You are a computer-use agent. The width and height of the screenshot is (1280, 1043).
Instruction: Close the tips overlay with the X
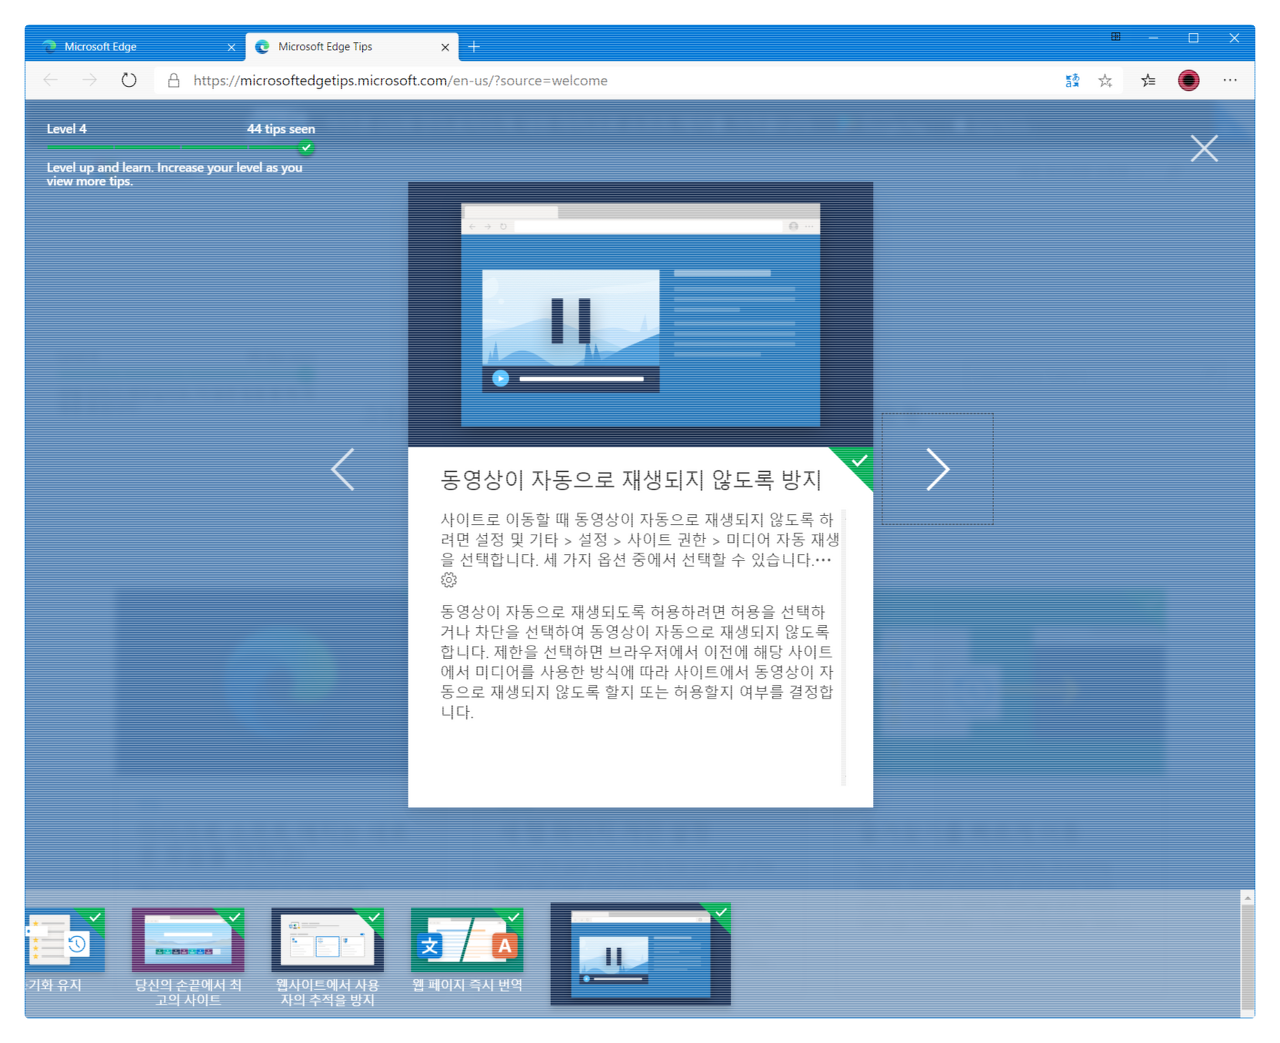click(x=1204, y=148)
